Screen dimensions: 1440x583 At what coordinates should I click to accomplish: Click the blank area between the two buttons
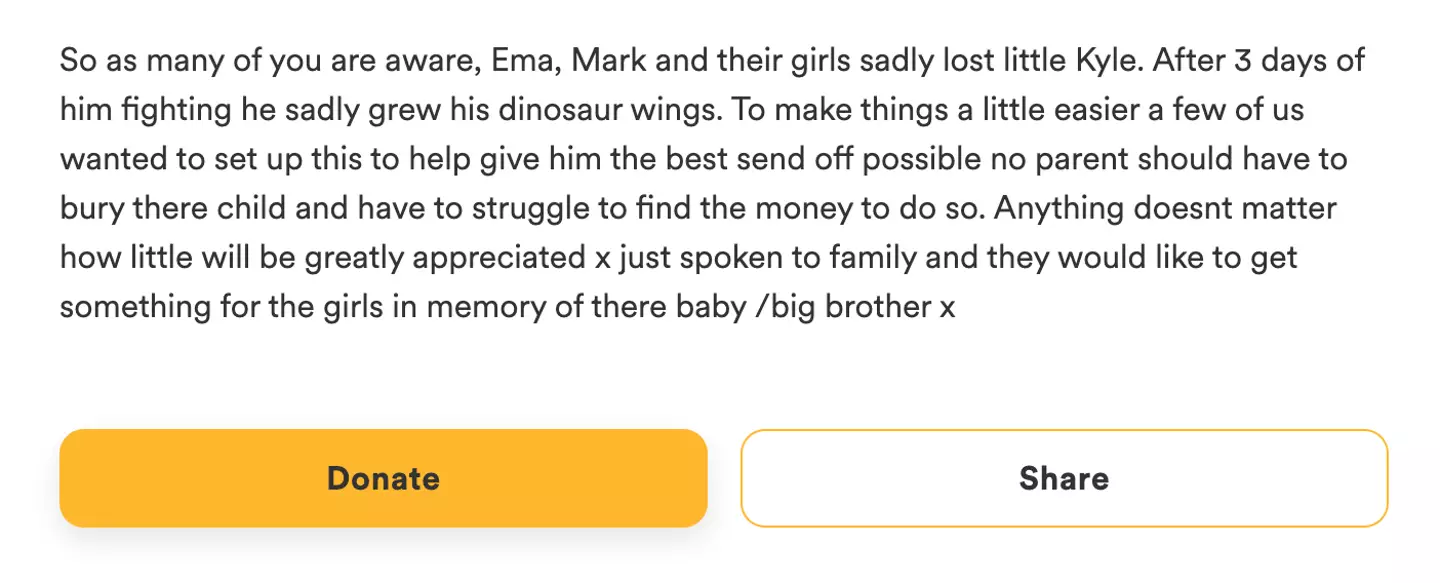[722, 478]
